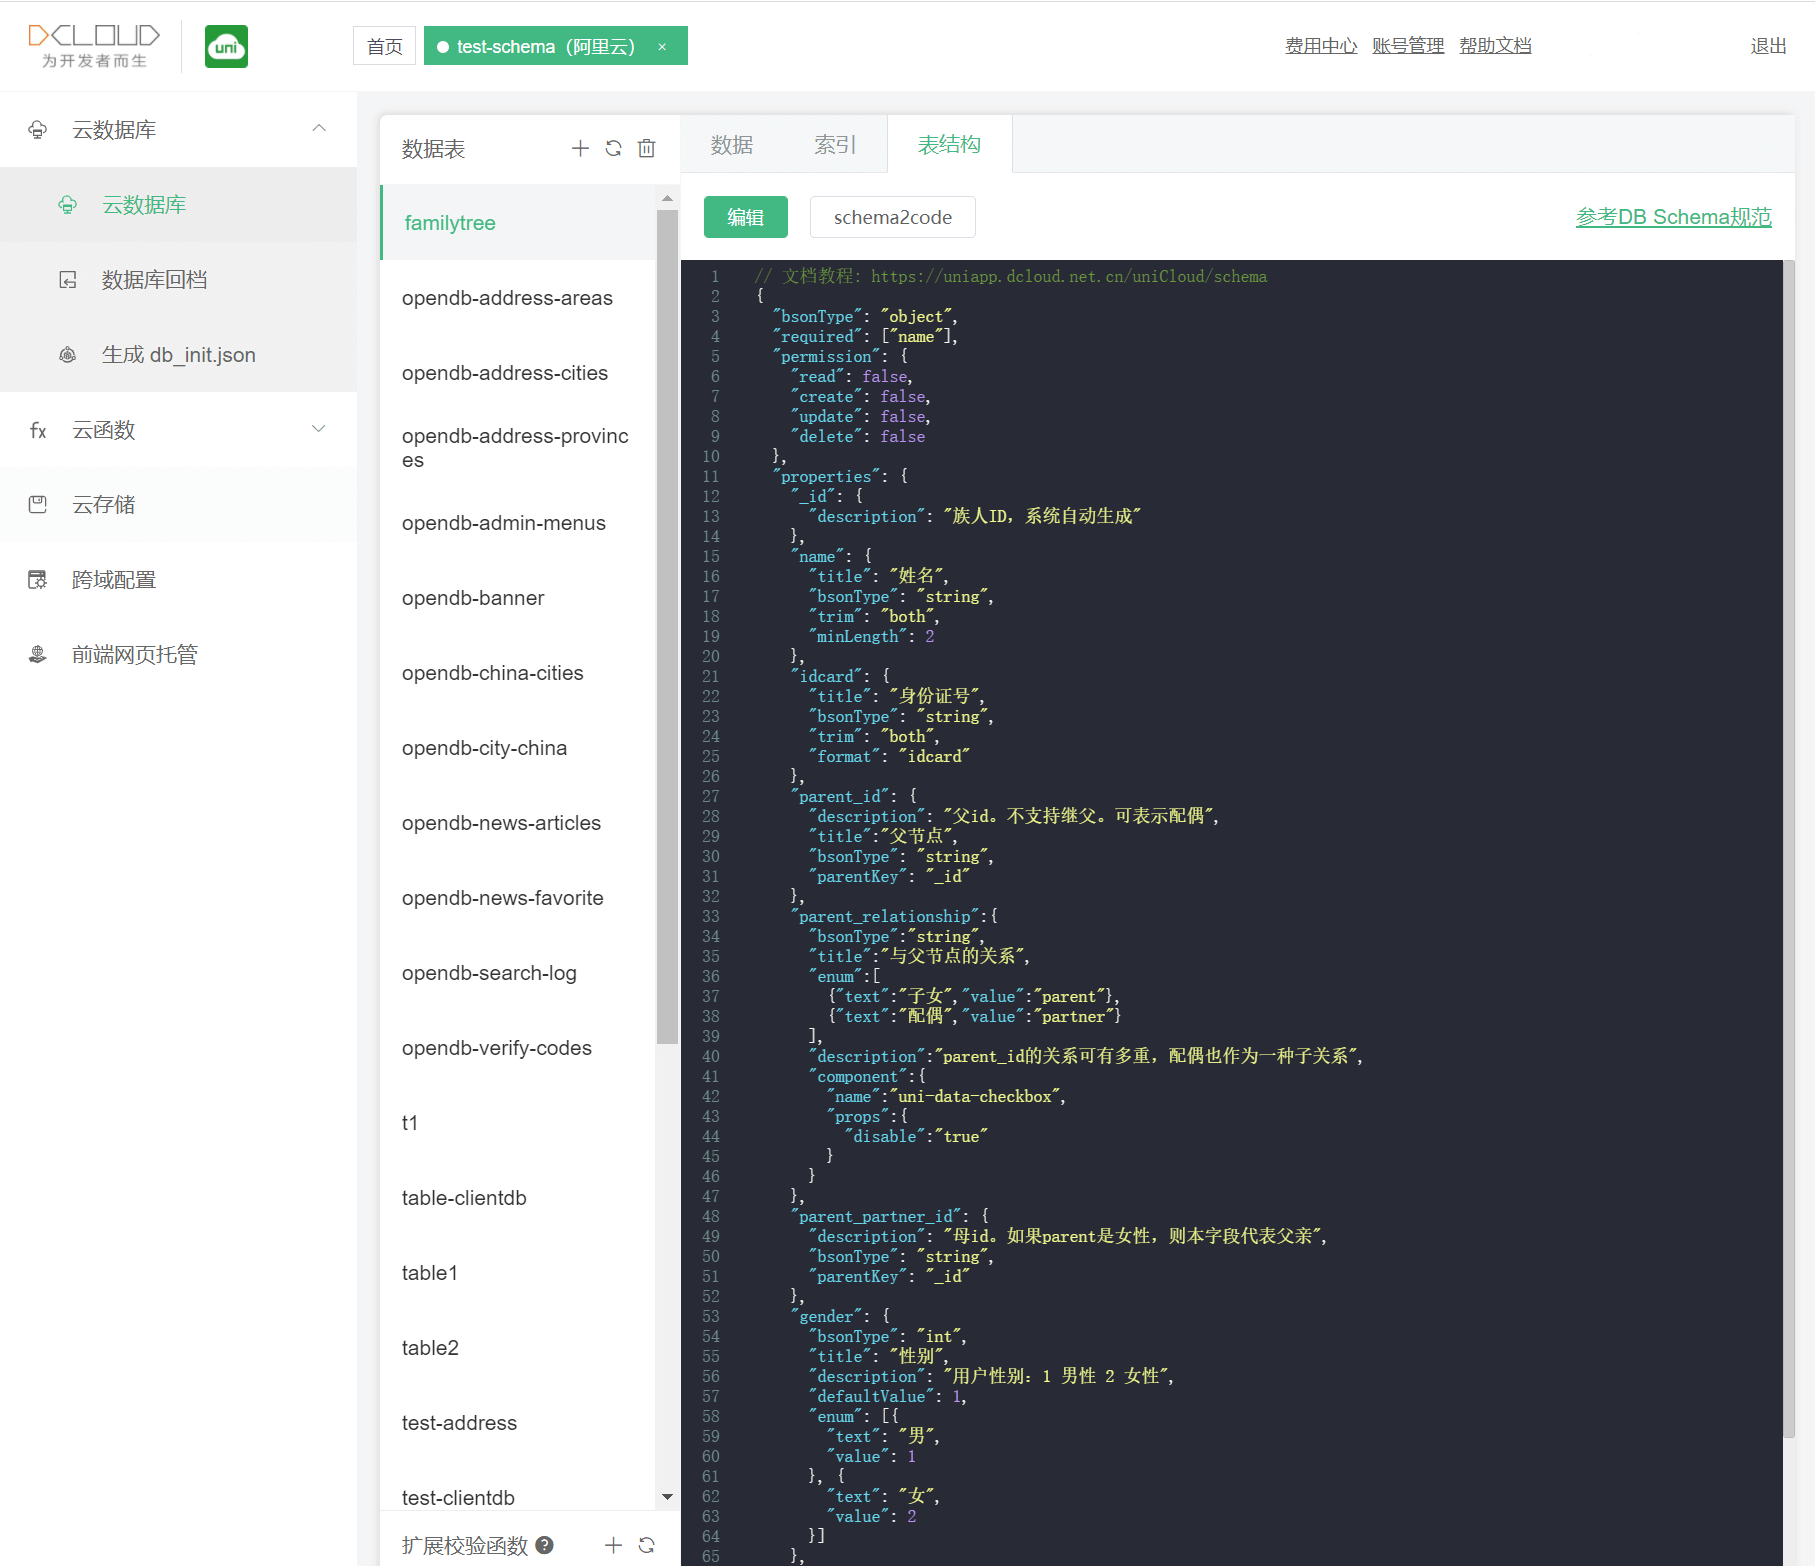Switch to the 数据 tab
1815x1566 pixels.
(x=732, y=145)
